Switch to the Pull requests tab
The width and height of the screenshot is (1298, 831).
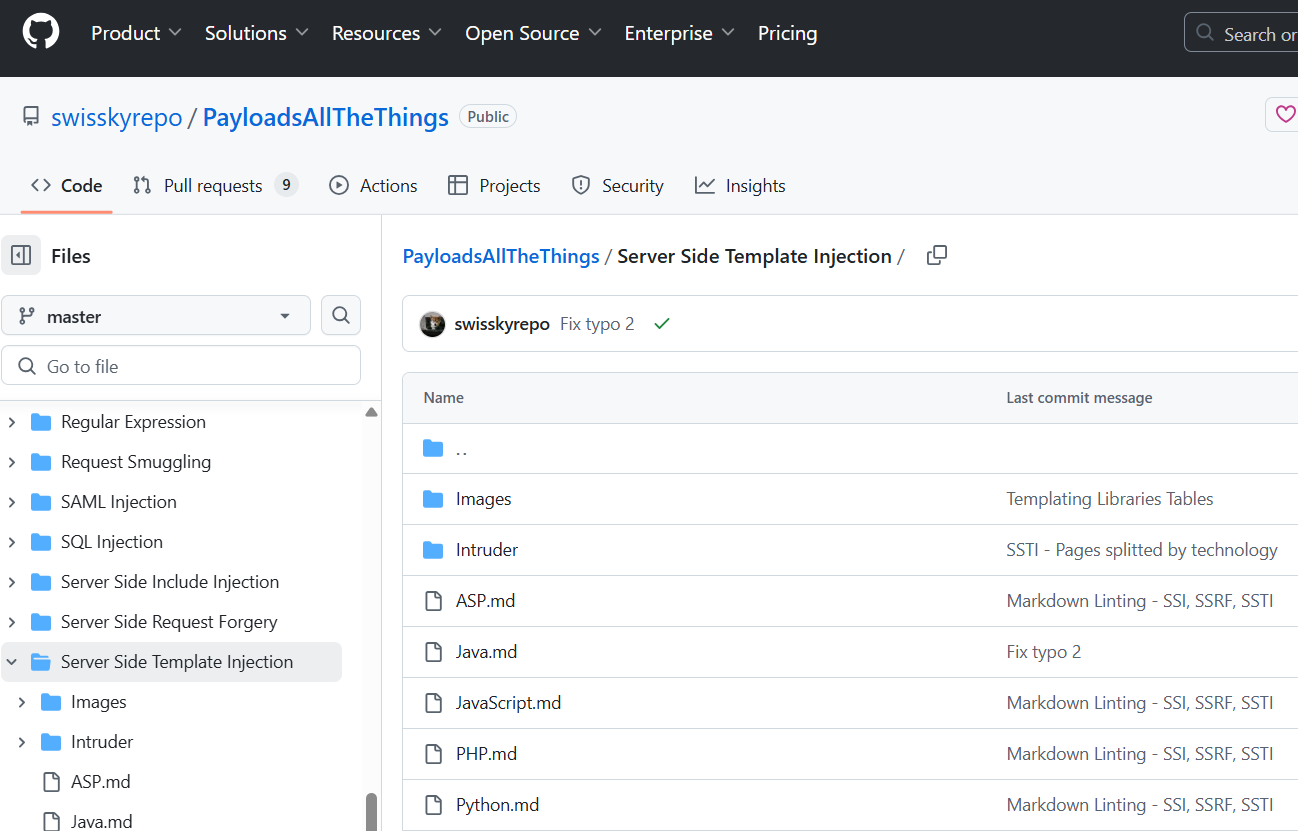[x=213, y=186]
